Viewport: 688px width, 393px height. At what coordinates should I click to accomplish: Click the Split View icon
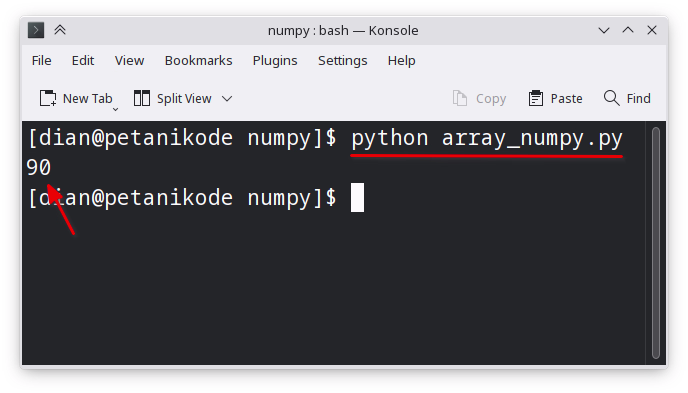coord(142,98)
